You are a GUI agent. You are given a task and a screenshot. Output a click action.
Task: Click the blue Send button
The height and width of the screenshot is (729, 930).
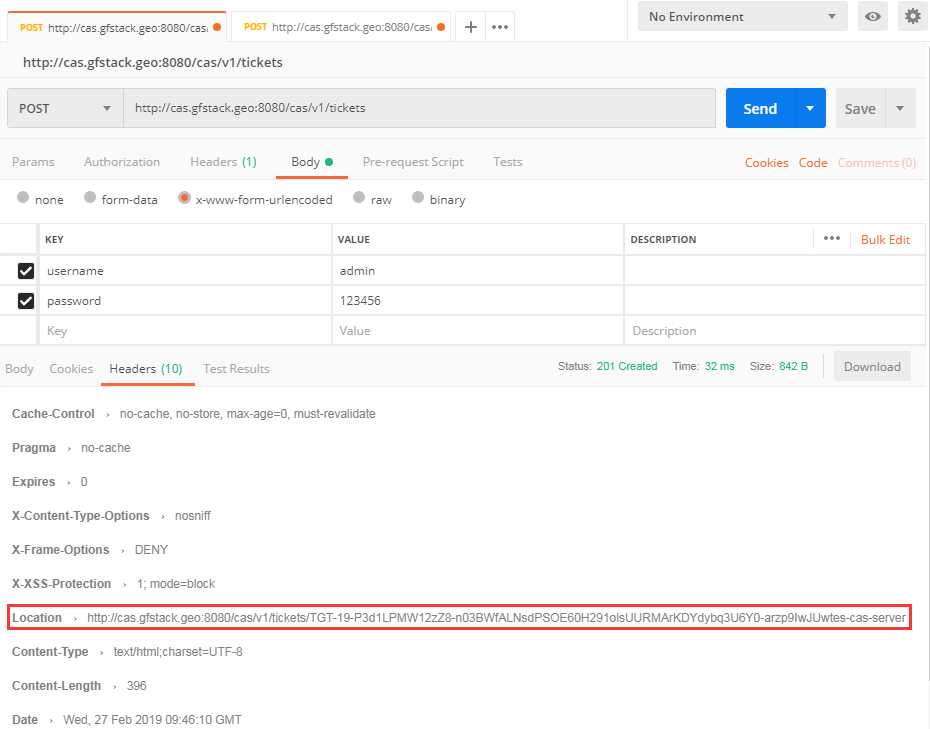point(760,109)
